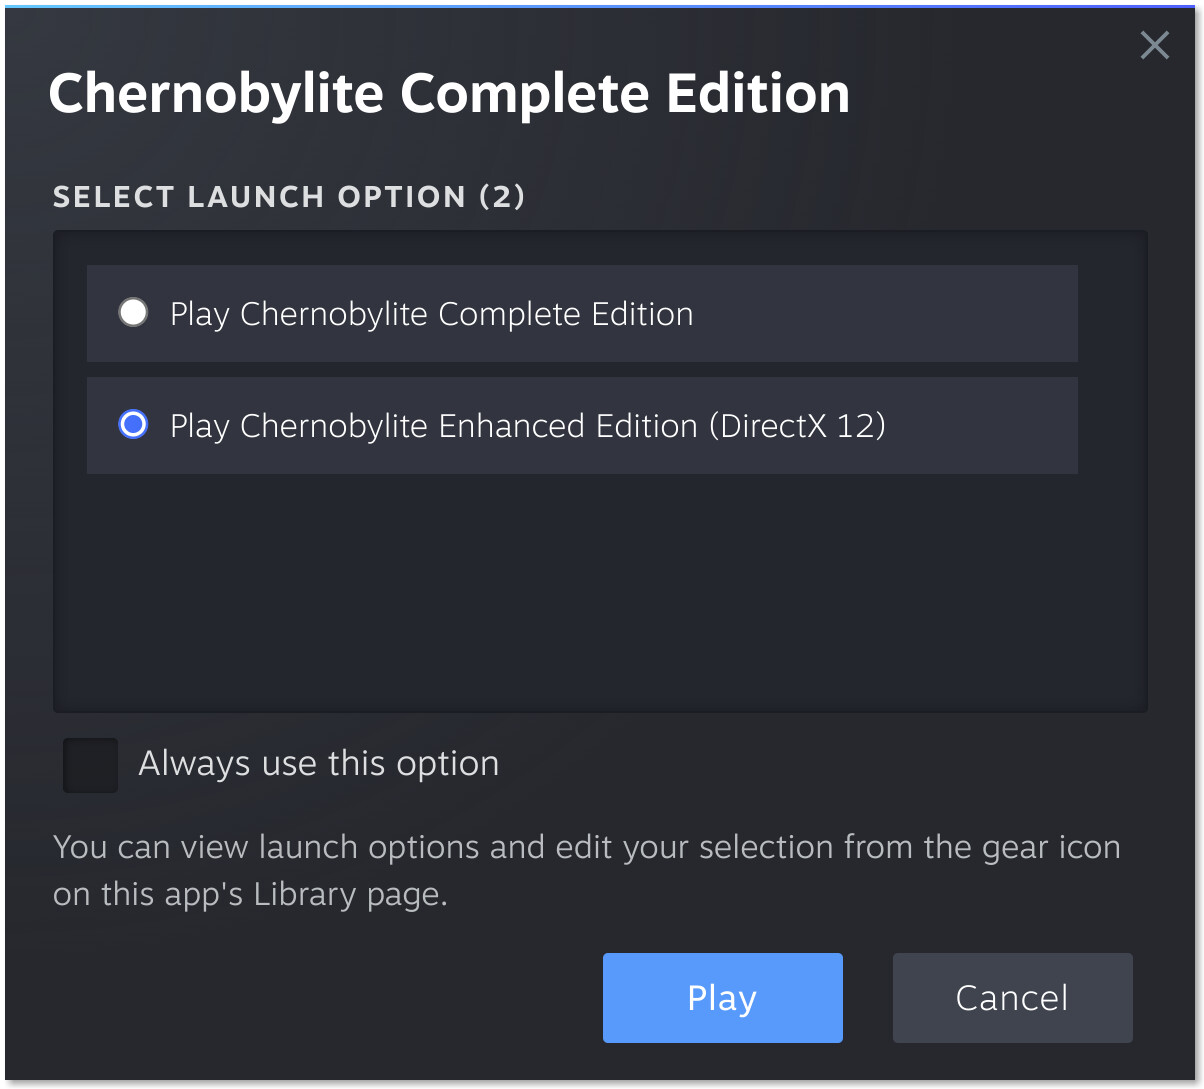Cancel the launch option dialog
Image resolution: width=1204 pixels, height=1089 pixels.
tap(1012, 997)
